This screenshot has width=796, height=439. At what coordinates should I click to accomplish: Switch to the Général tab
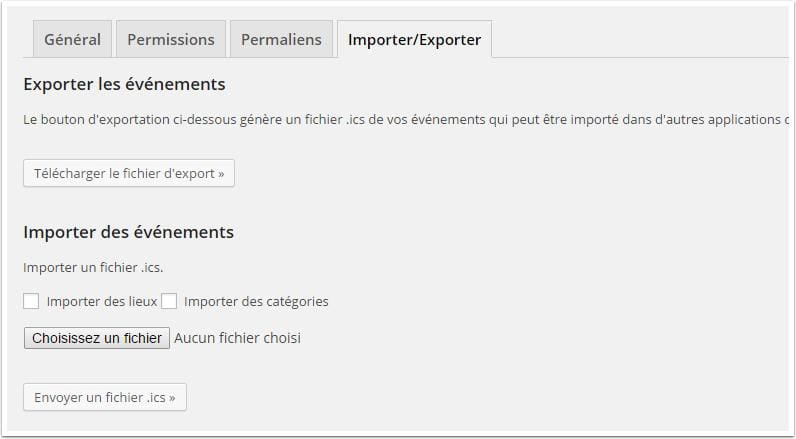point(72,40)
